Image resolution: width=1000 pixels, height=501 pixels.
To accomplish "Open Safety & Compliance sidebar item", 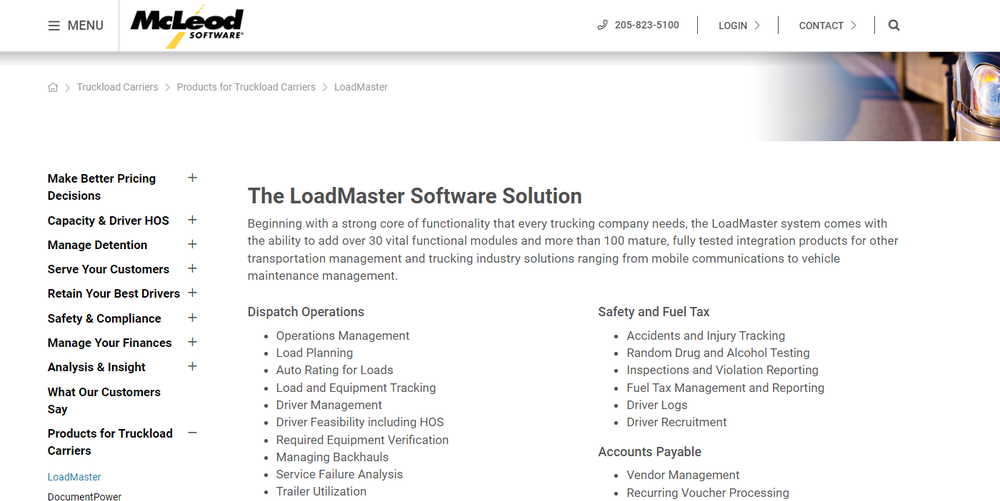I will point(104,318).
